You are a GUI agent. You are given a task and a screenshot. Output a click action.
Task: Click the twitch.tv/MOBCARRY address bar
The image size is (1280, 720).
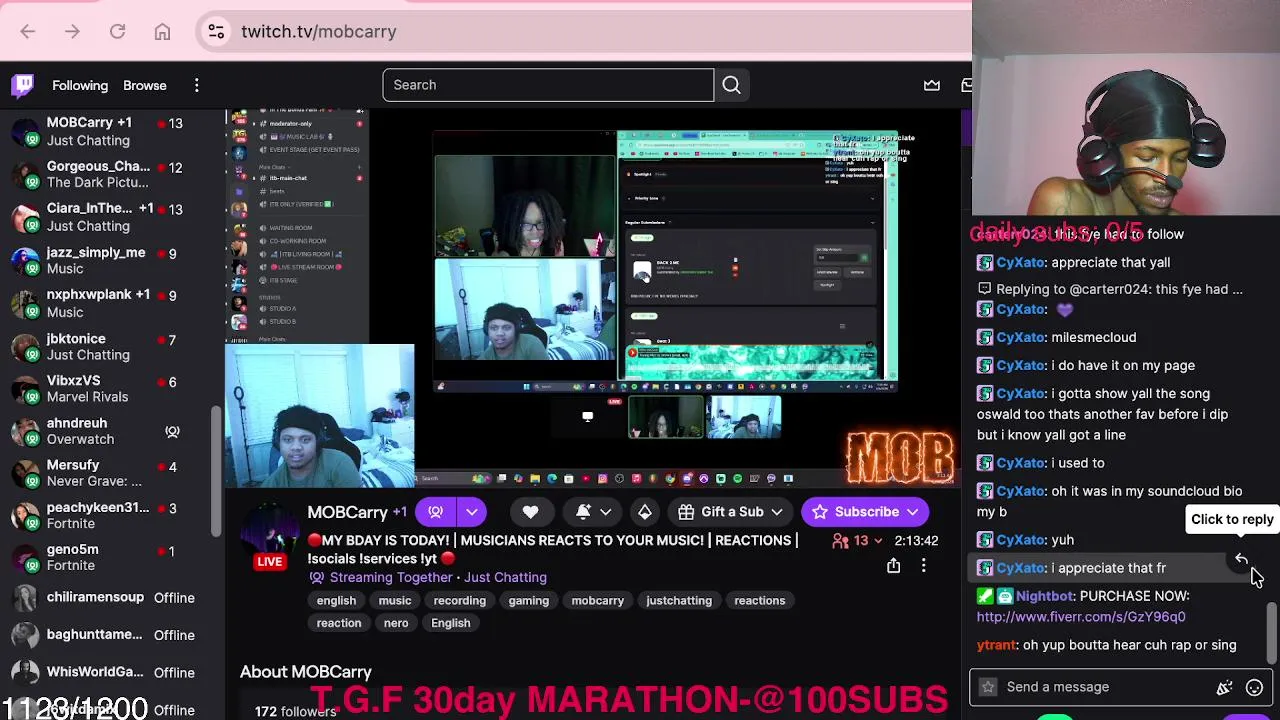[x=600, y=32]
